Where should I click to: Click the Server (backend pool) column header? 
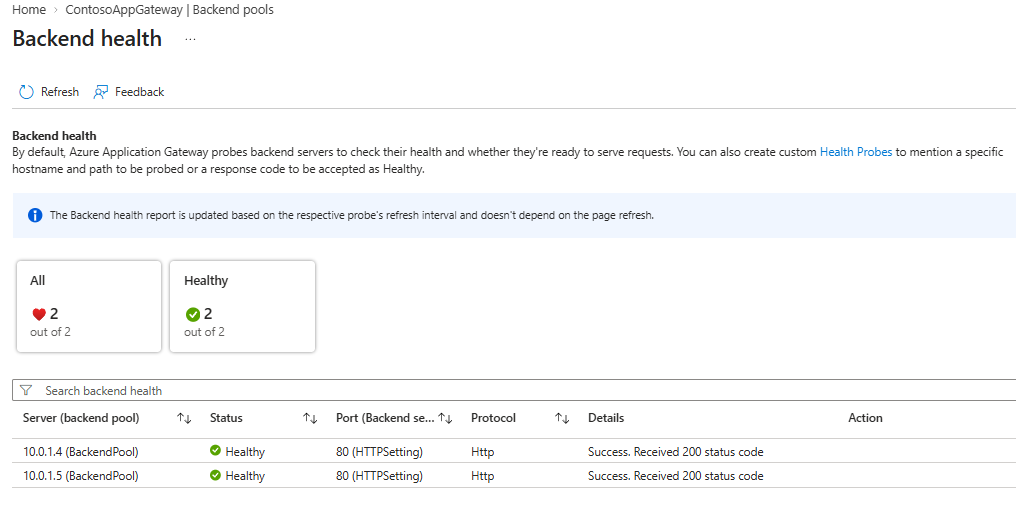click(x=81, y=418)
